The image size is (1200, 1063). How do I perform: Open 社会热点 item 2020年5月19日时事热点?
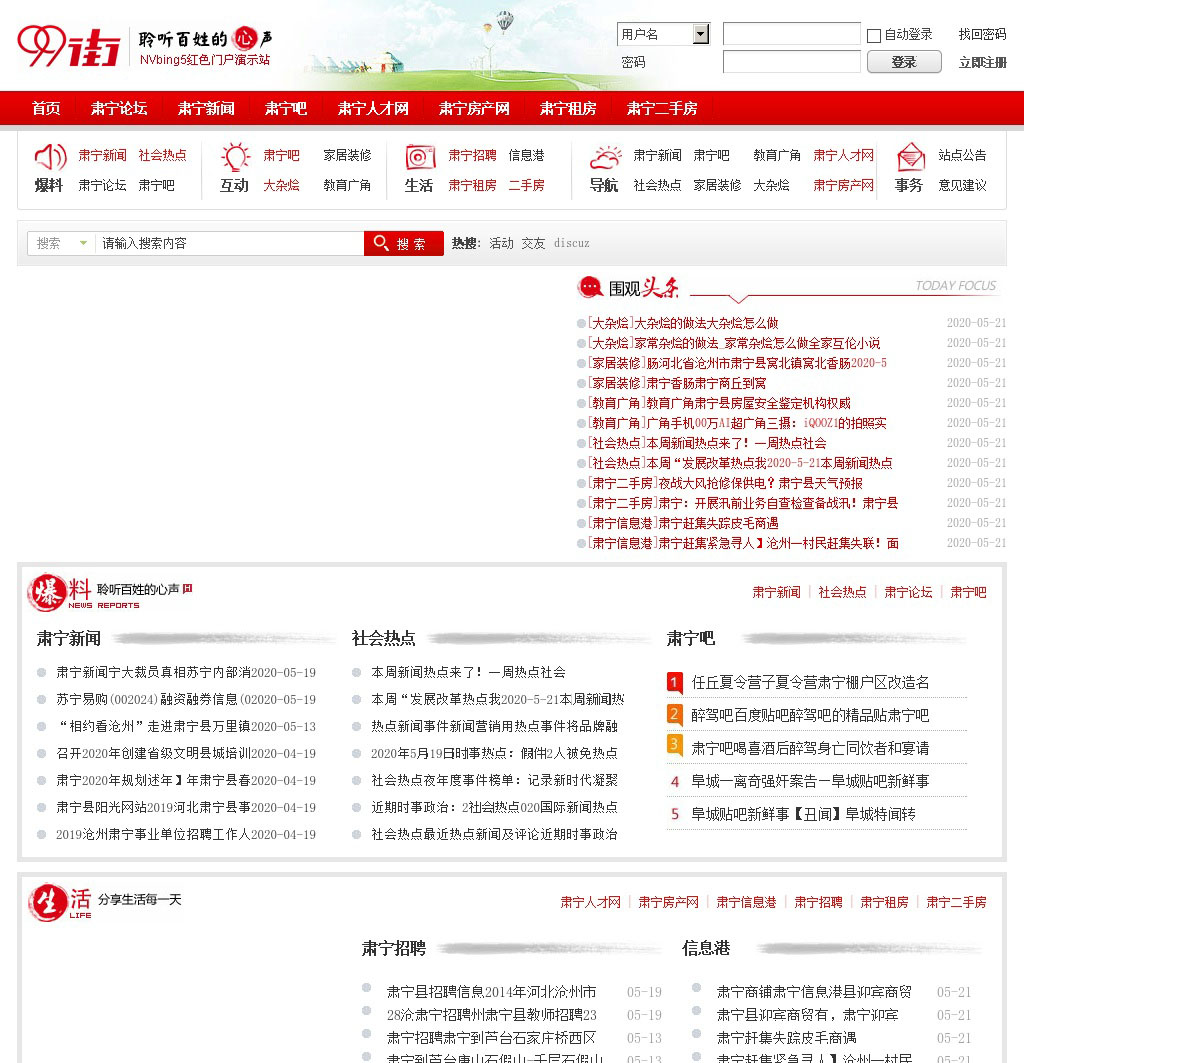click(494, 753)
